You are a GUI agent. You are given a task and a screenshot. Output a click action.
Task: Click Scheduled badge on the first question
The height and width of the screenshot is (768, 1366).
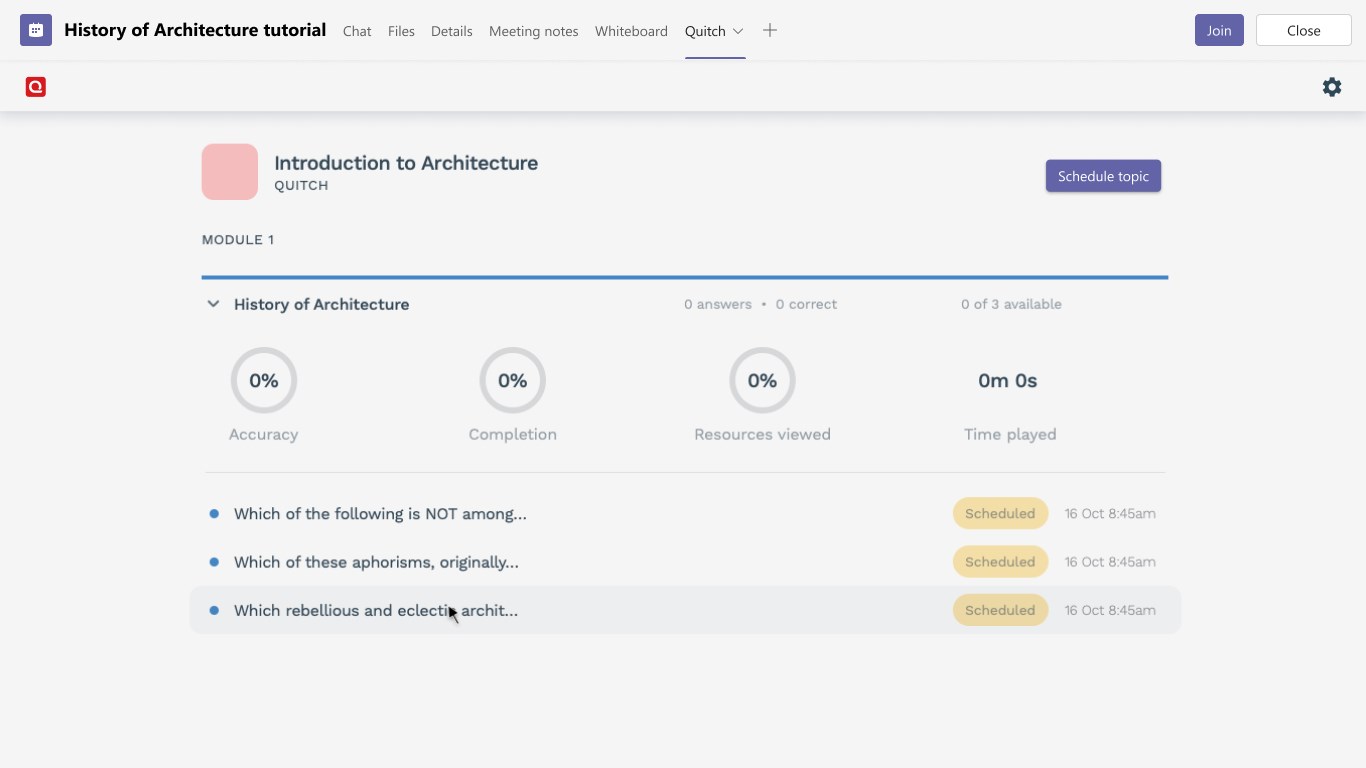point(1000,514)
